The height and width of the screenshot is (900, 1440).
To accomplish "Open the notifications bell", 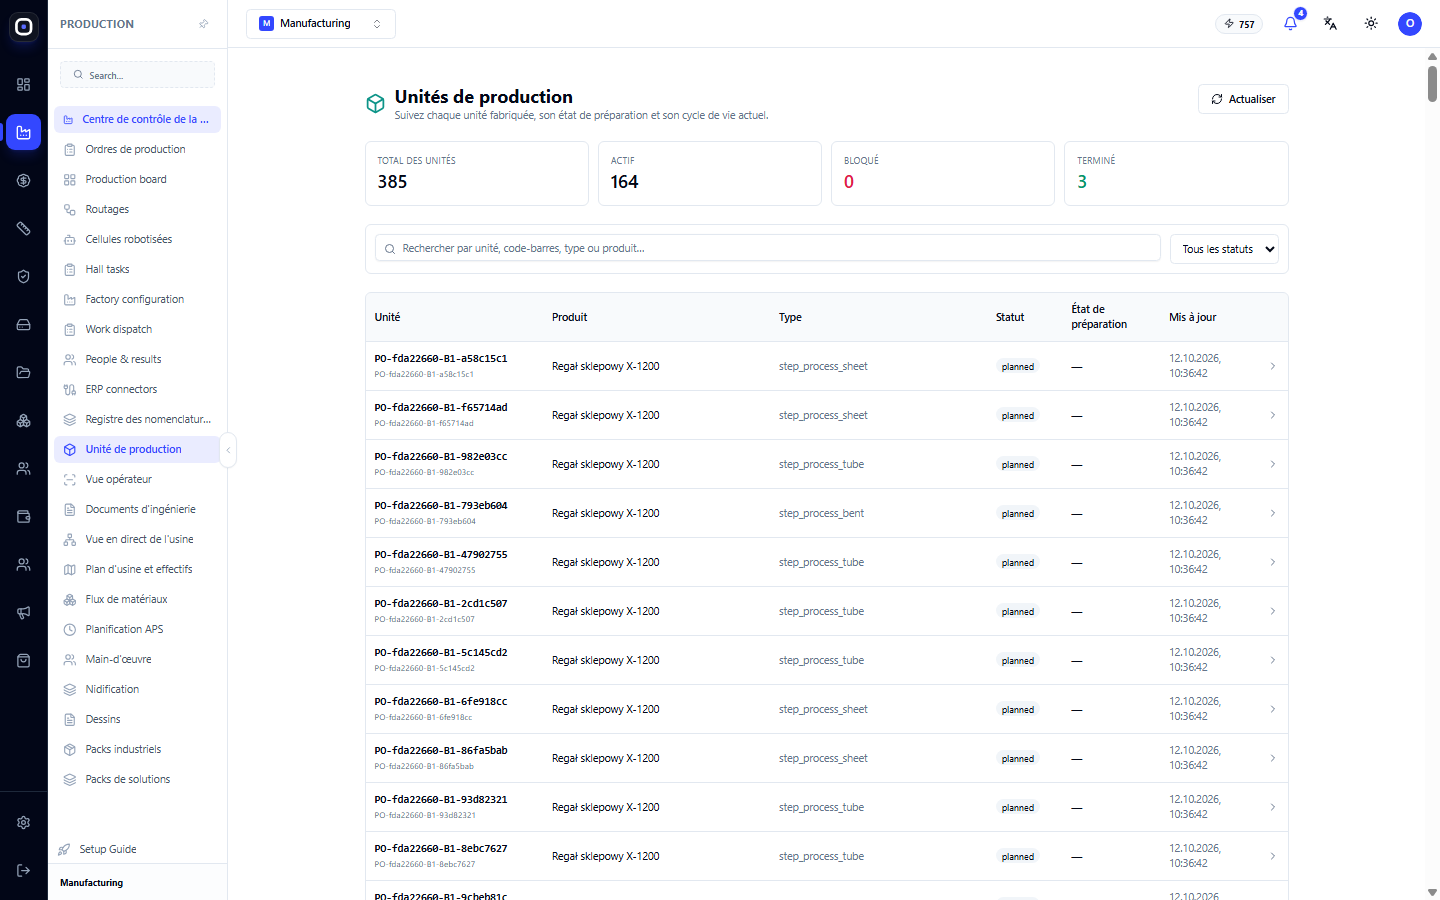I will [1290, 23].
